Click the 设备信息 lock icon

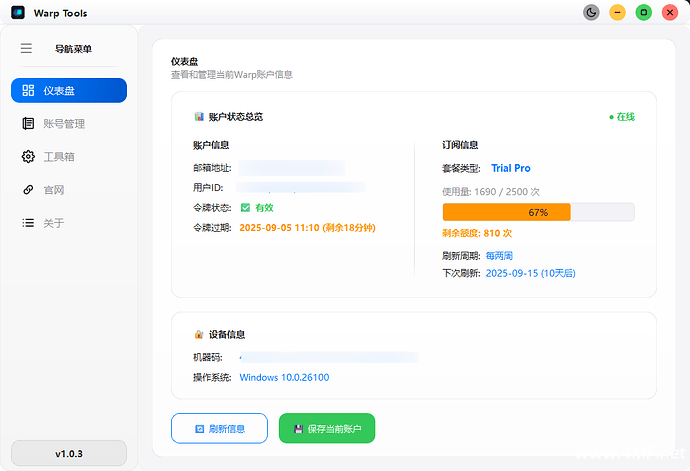[199, 334]
